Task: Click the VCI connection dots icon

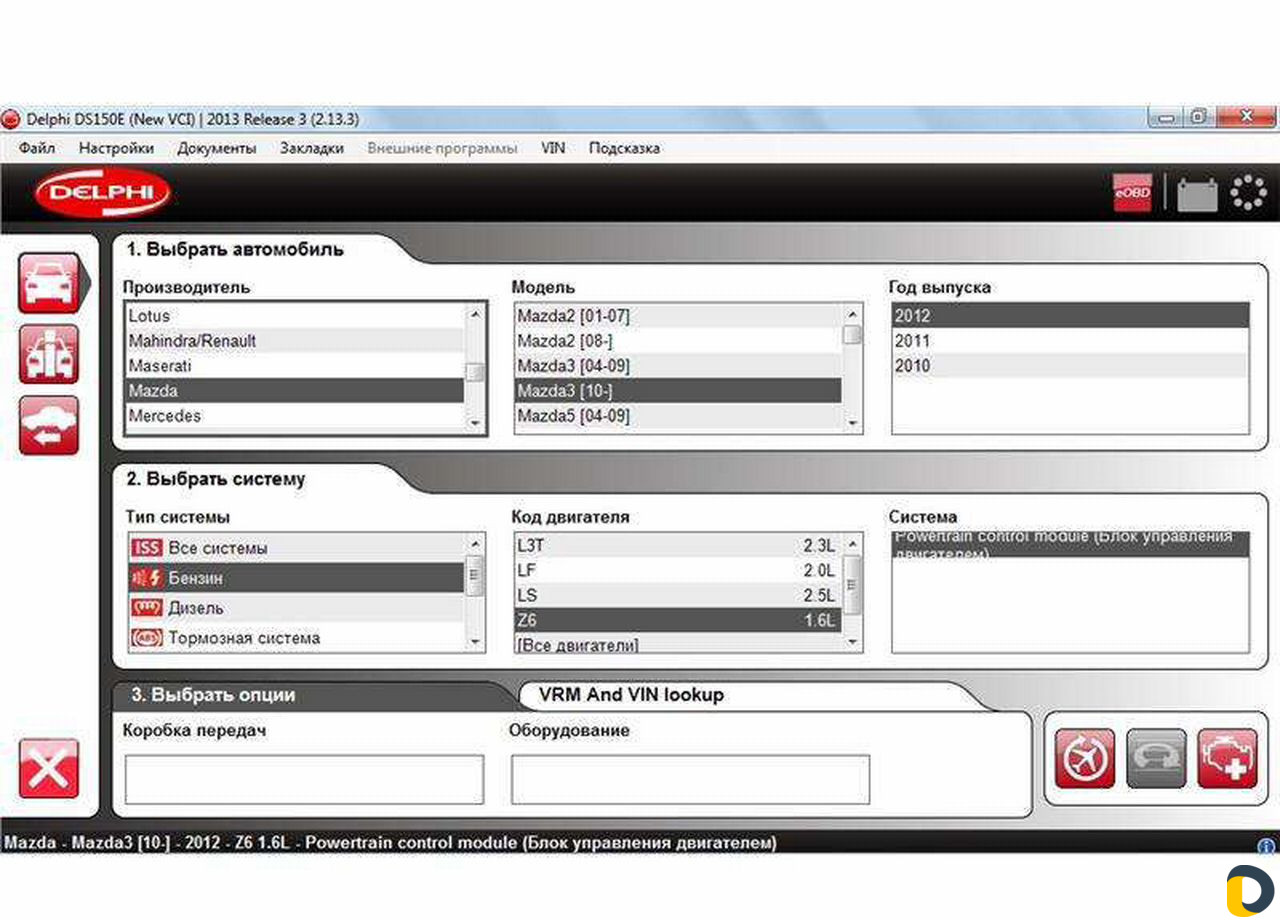Action: tap(1248, 192)
